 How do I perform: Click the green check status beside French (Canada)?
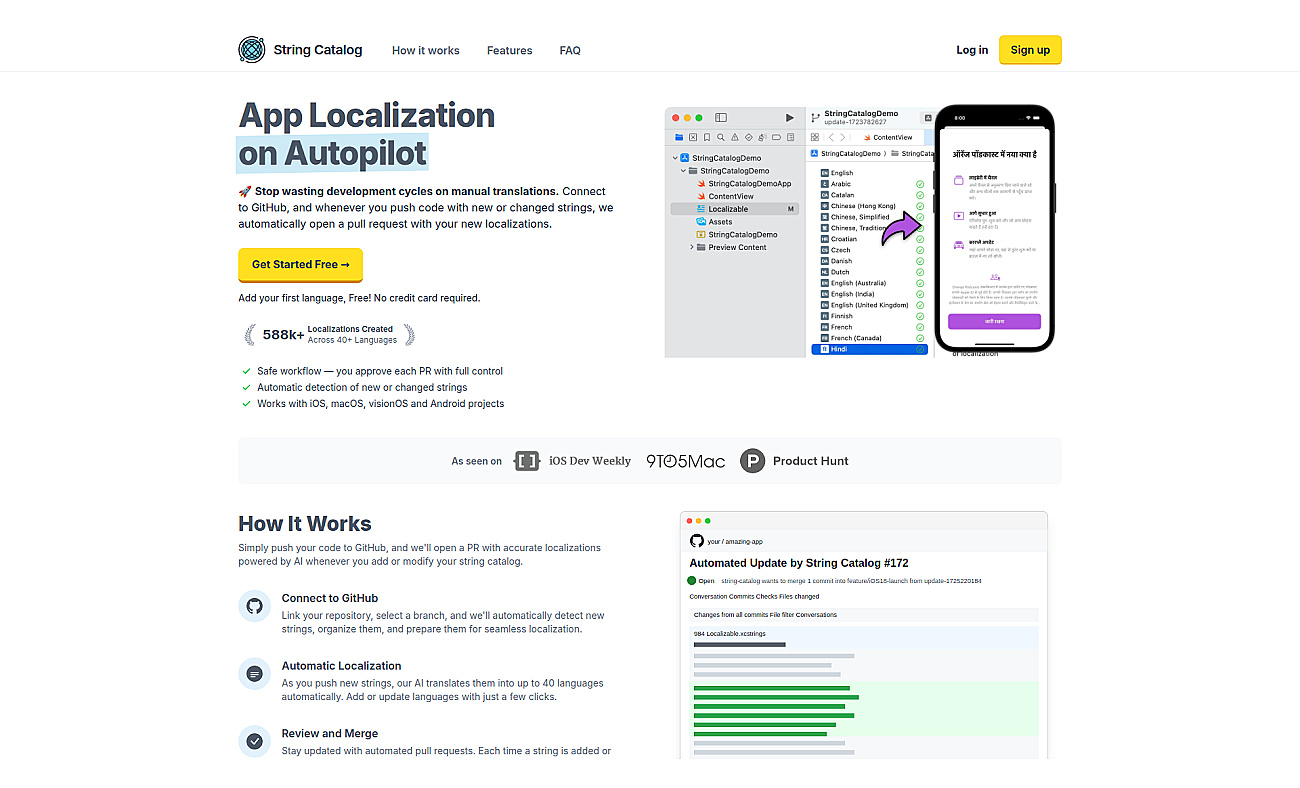click(x=920, y=338)
